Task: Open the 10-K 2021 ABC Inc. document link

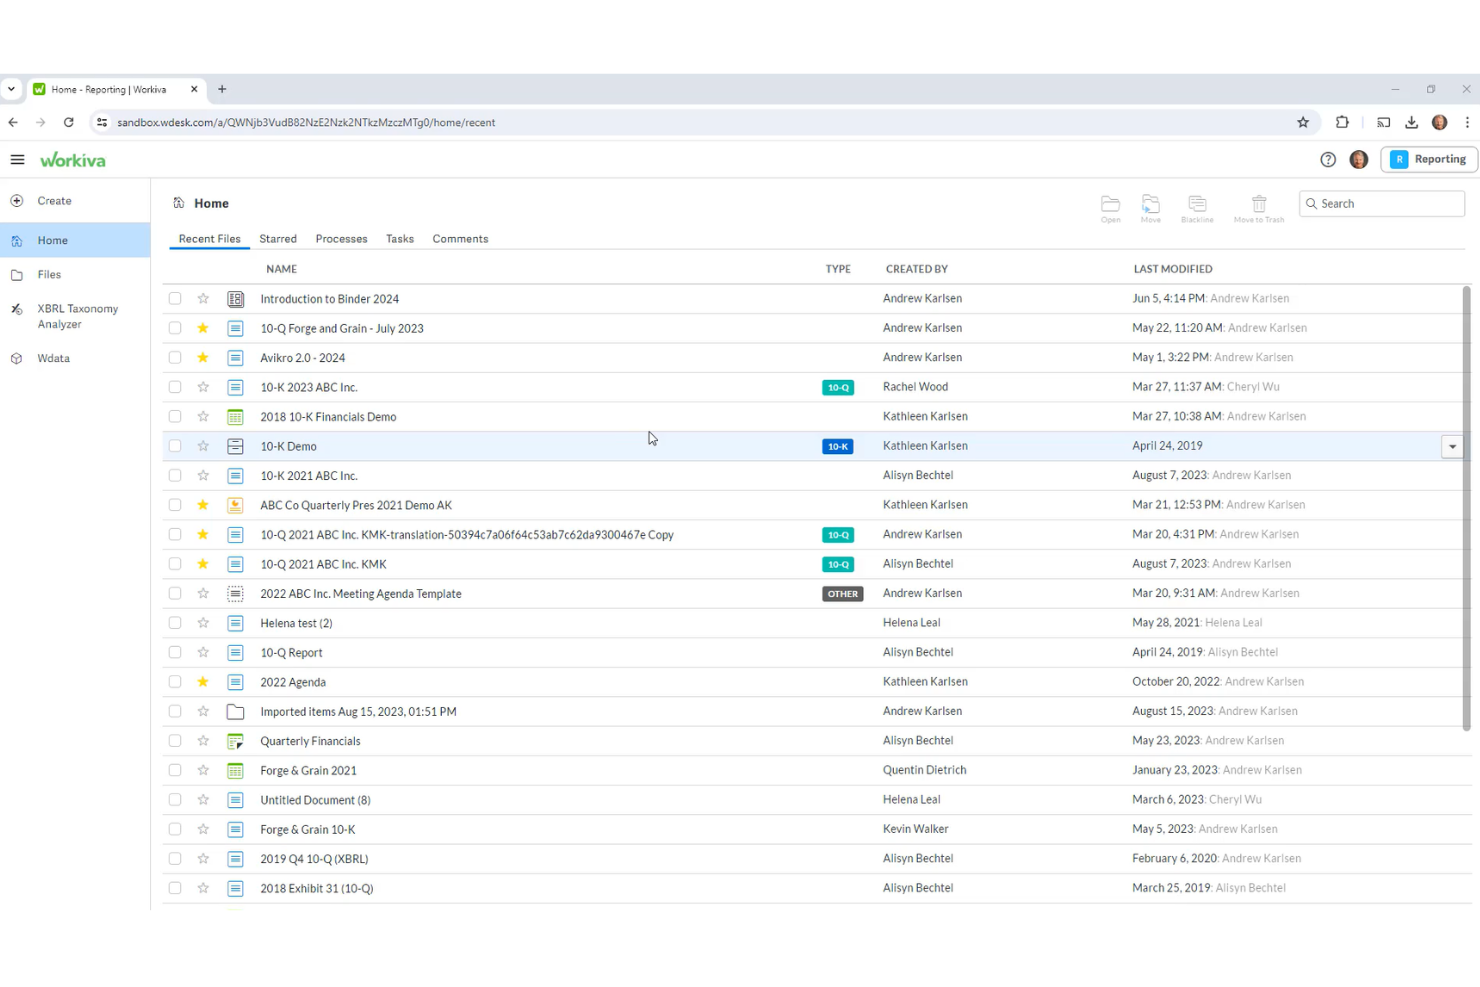Action: tap(309, 475)
